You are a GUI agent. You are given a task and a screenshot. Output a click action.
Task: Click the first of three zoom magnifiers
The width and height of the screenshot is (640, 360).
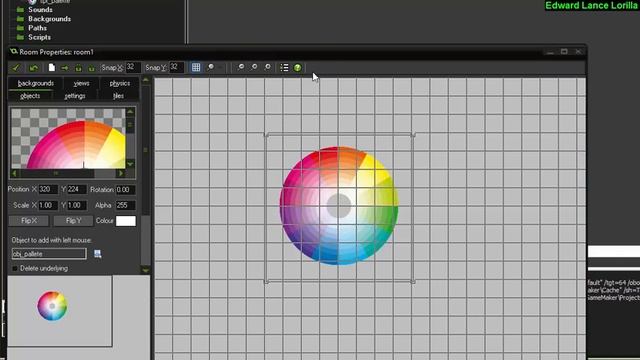pyautogui.click(x=241, y=67)
